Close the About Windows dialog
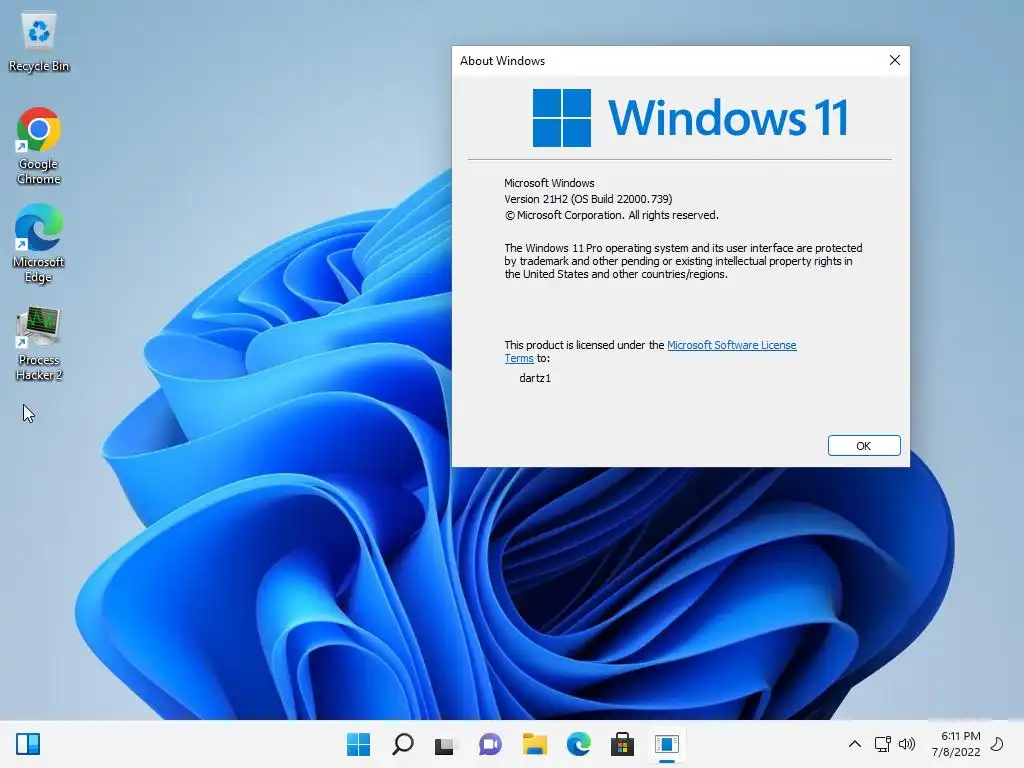Viewport: 1024px width, 768px height. [x=895, y=60]
